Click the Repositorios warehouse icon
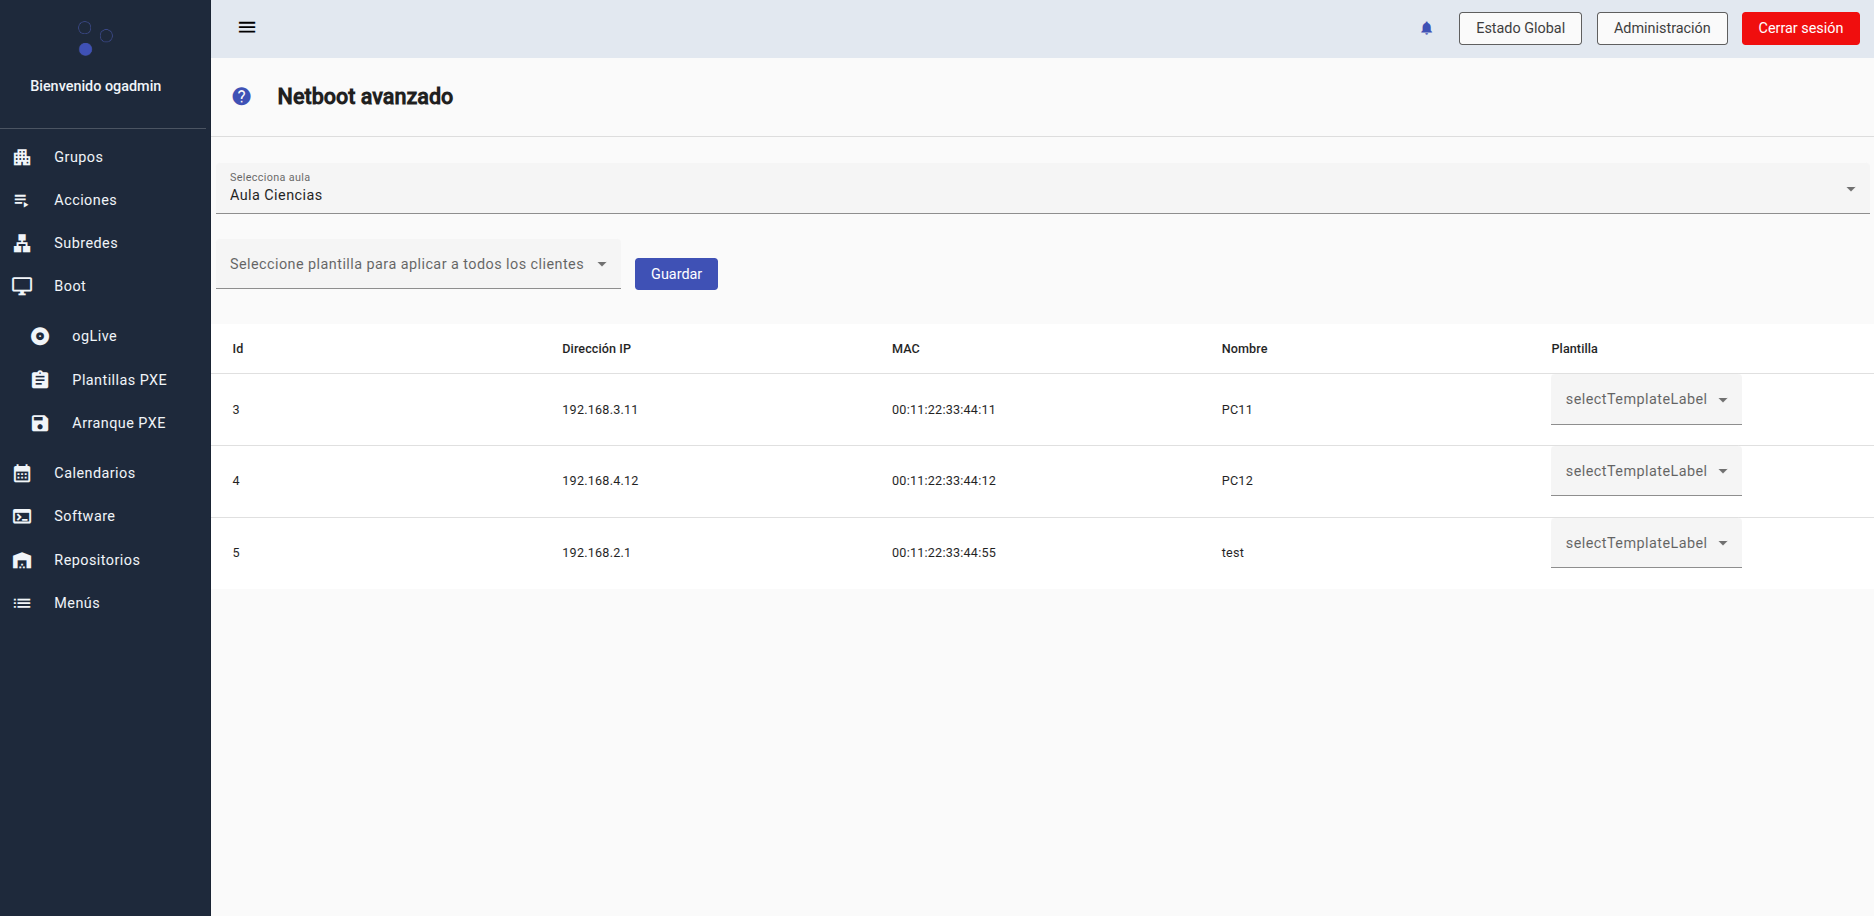This screenshot has width=1874, height=916. [x=22, y=560]
